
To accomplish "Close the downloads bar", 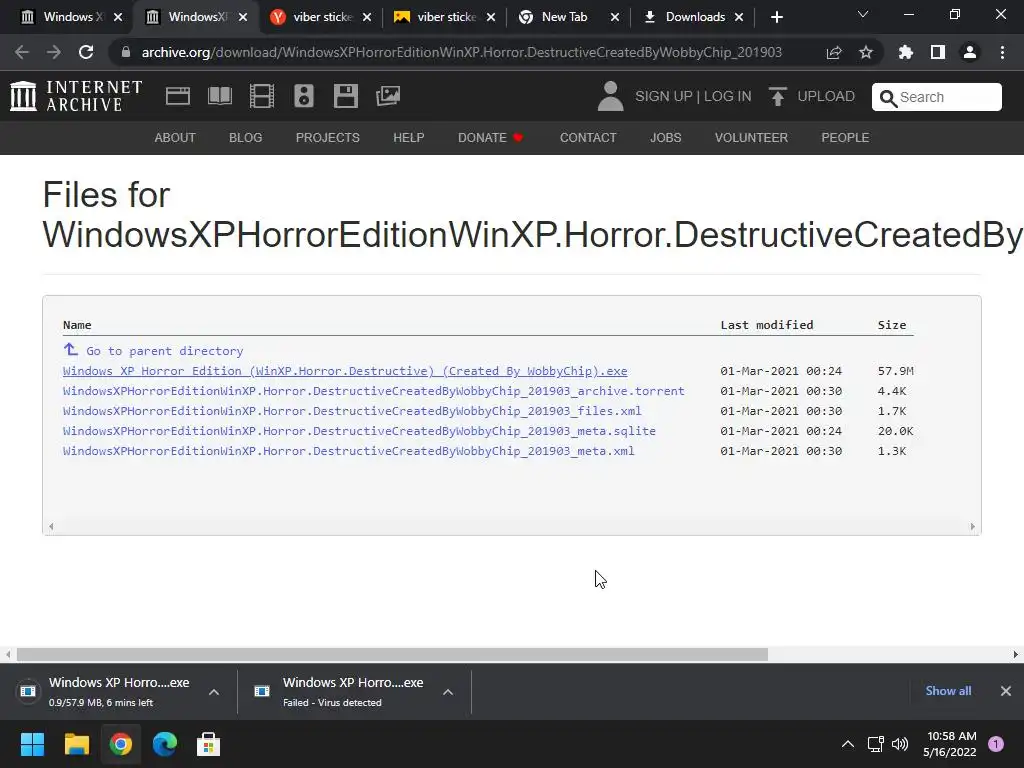I will point(1006,691).
